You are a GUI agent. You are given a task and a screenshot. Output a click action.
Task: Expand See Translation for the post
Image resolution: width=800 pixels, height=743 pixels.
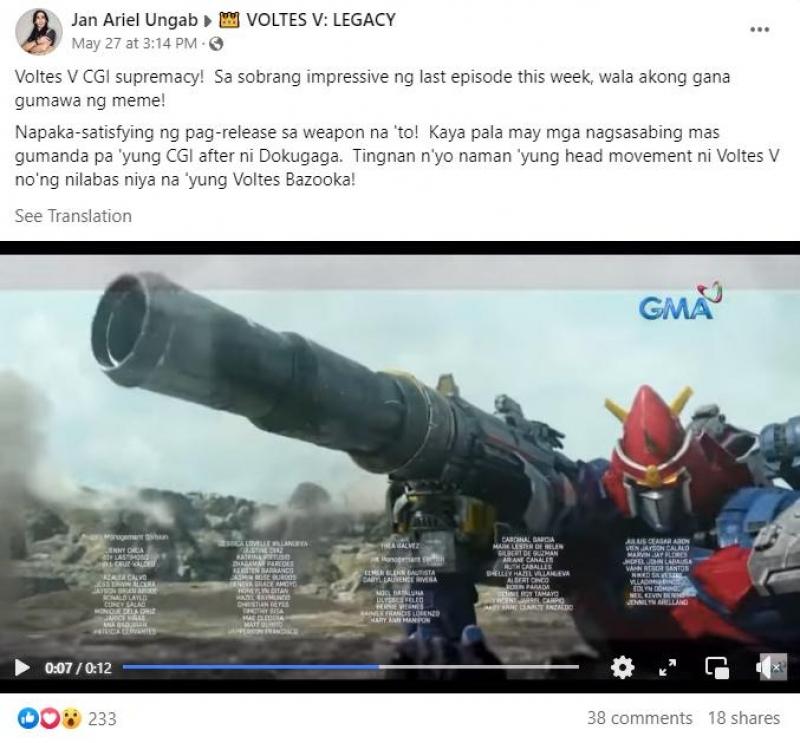point(73,216)
